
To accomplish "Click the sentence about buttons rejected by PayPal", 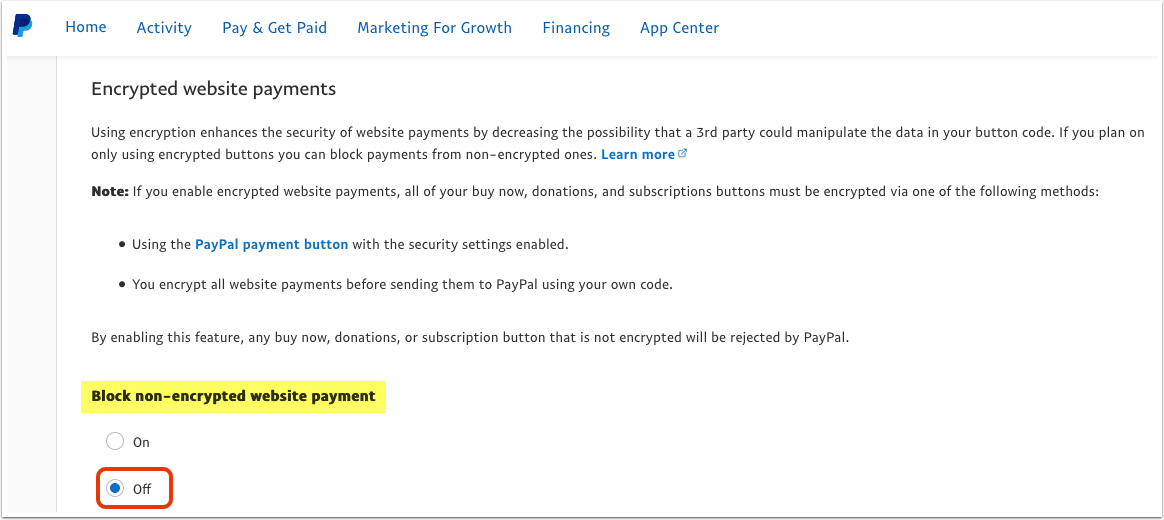I will [x=469, y=337].
